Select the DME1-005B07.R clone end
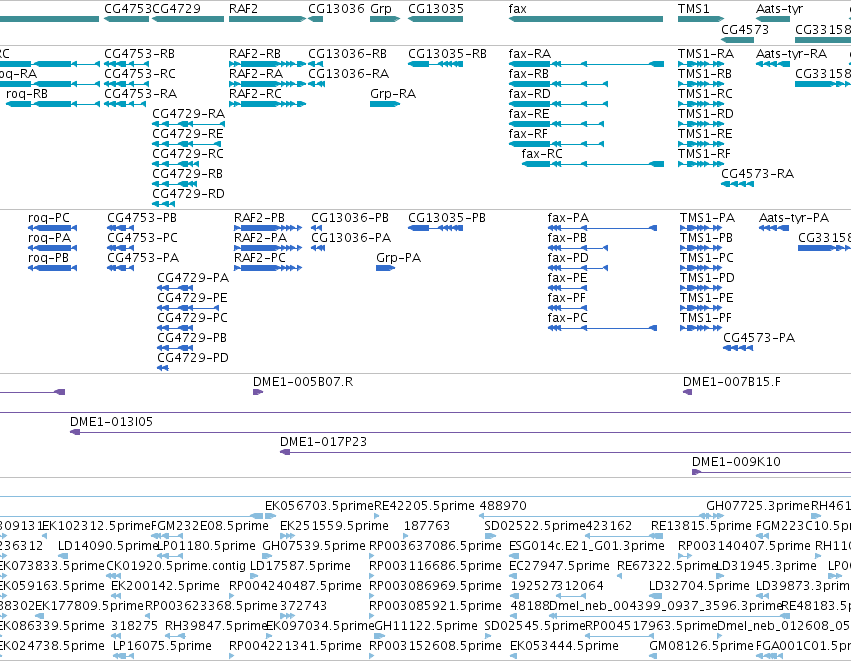The width and height of the screenshot is (851, 661). click(258, 392)
